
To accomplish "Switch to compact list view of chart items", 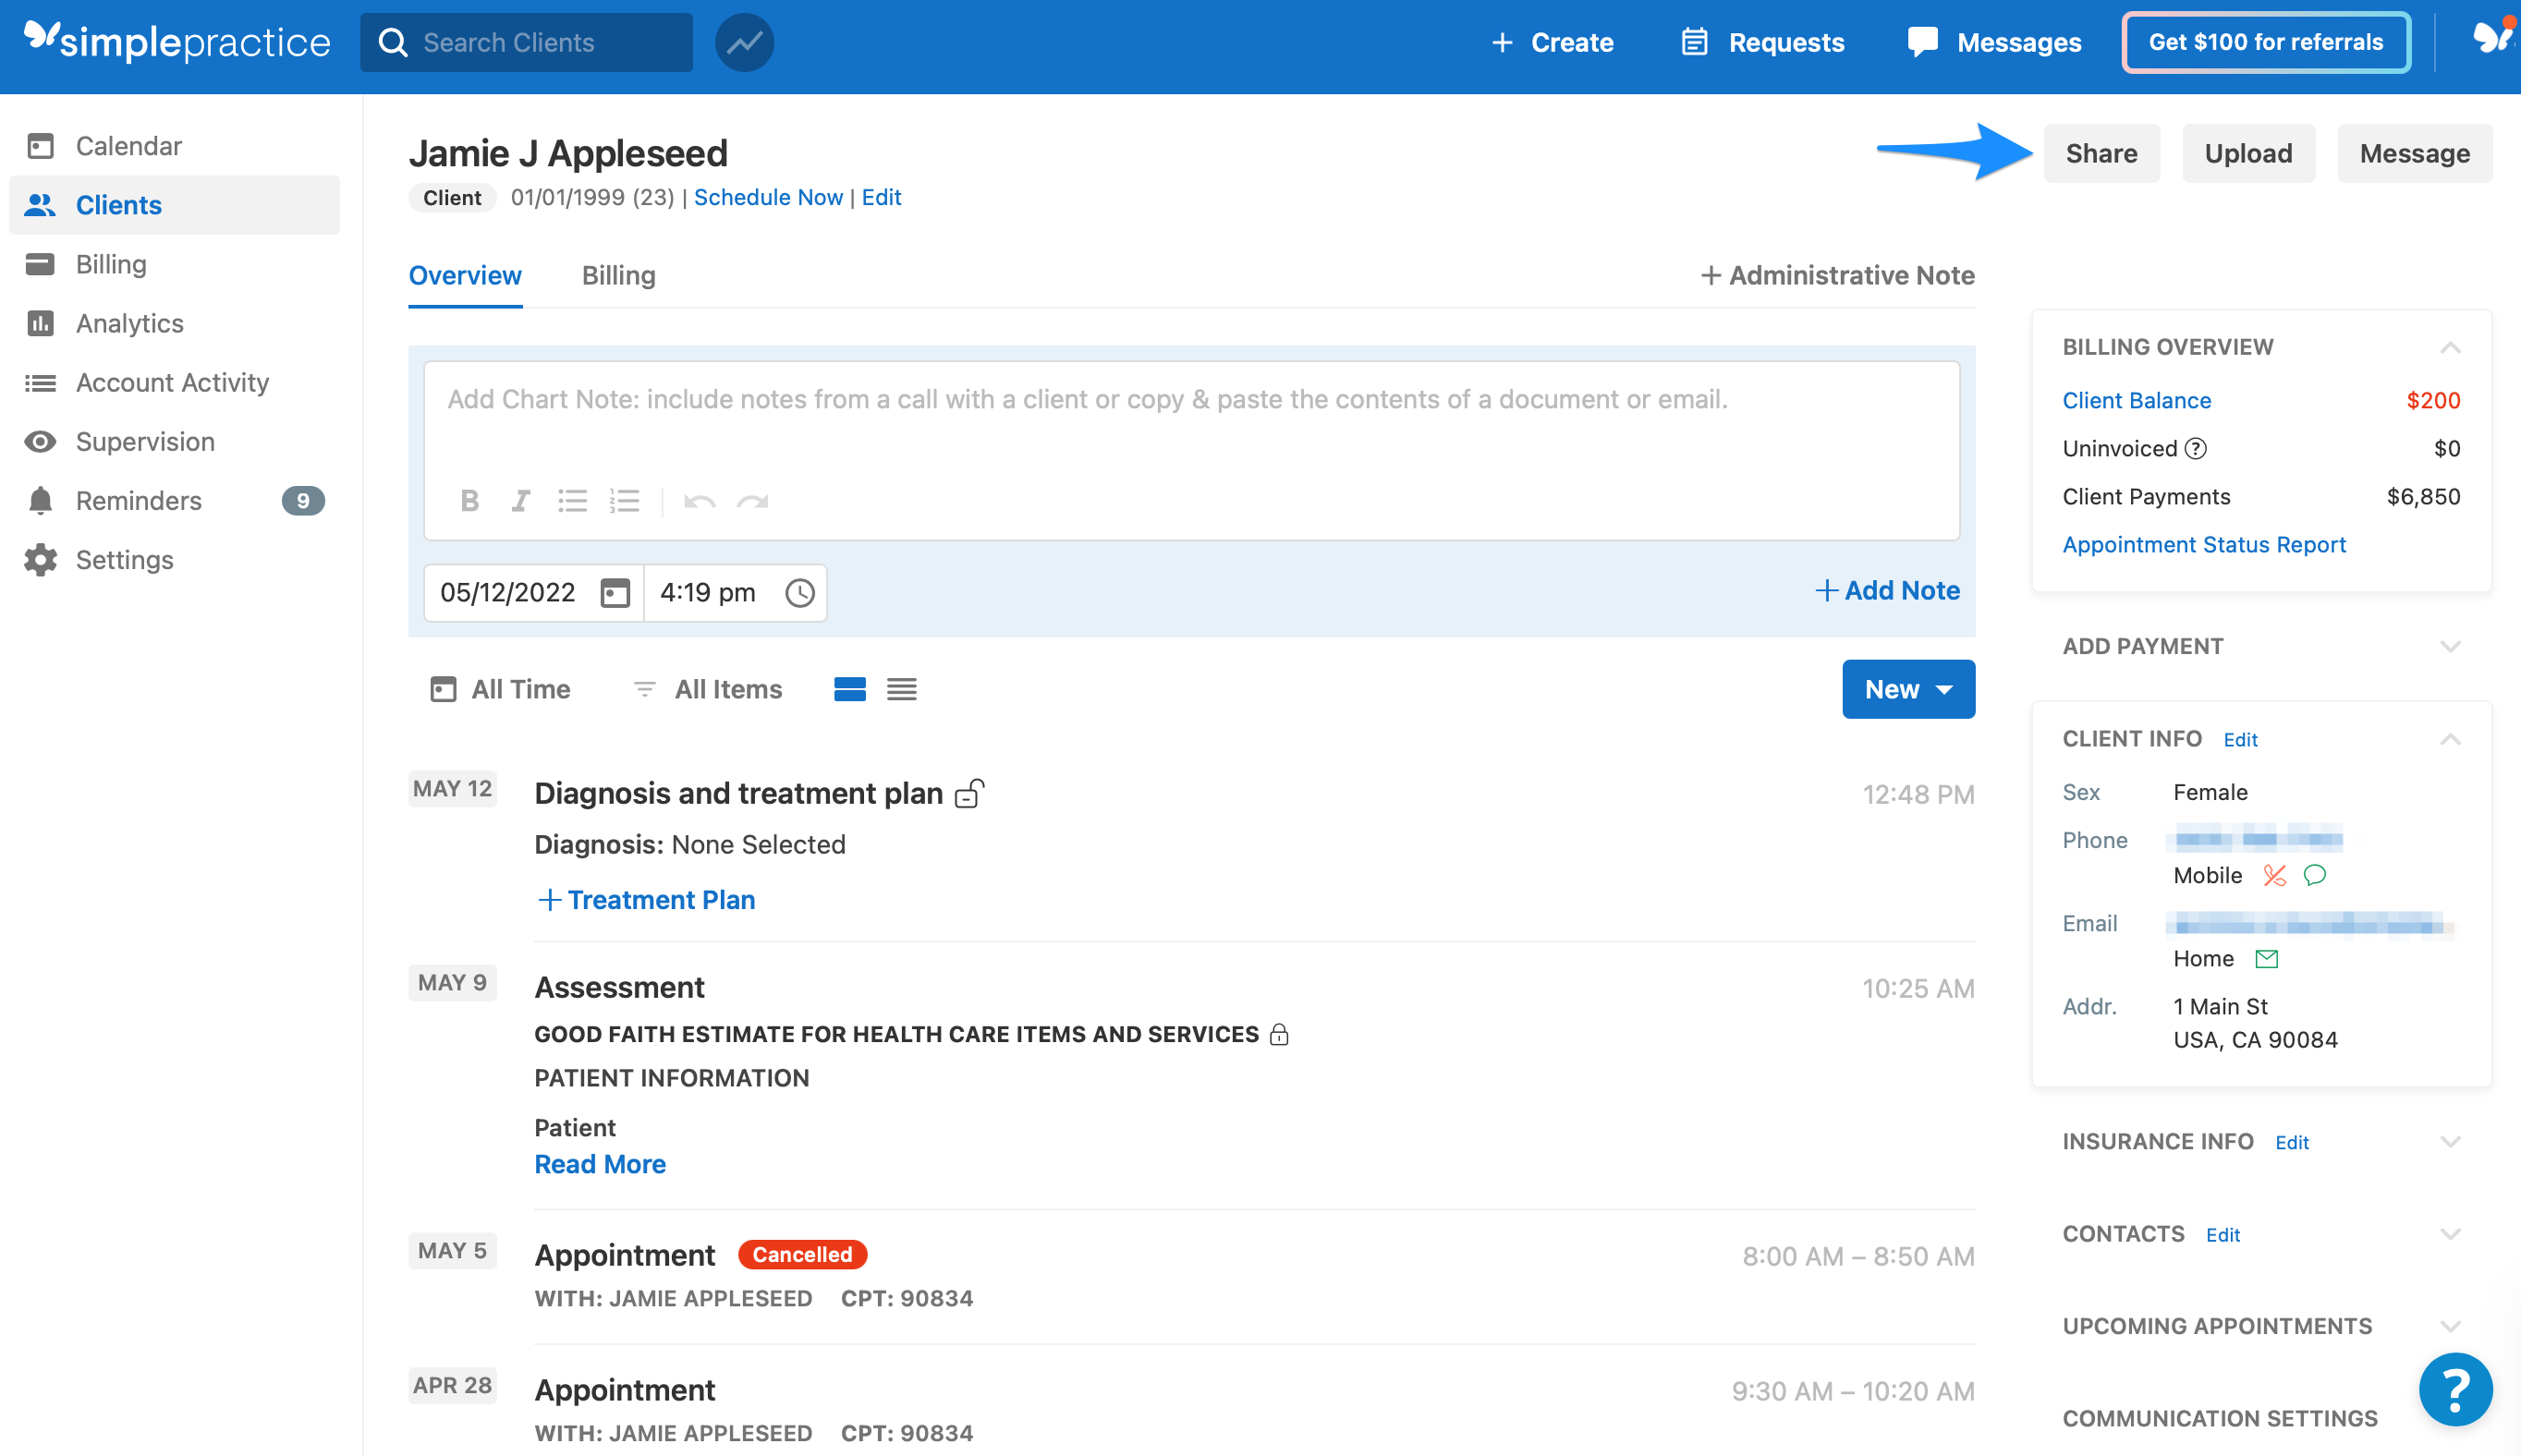I will pos(901,689).
